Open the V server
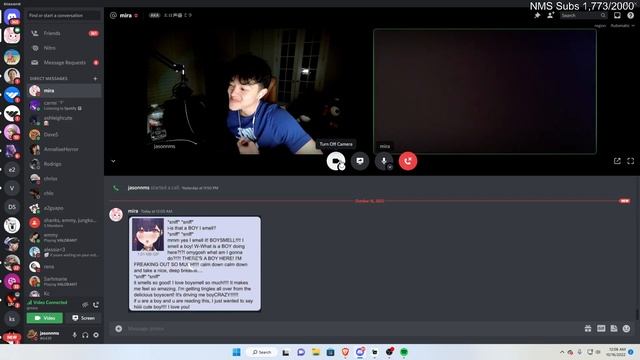 point(12,188)
